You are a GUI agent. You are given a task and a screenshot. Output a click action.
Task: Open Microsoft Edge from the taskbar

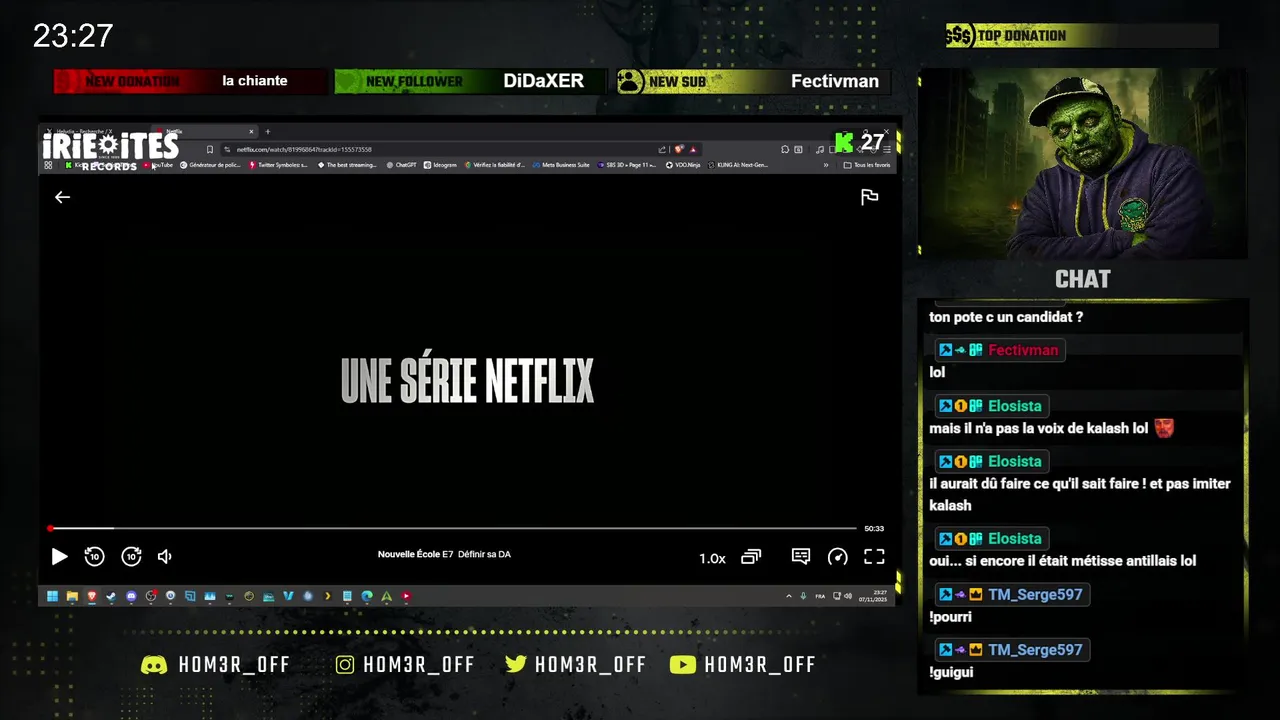(x=367, y=596)
